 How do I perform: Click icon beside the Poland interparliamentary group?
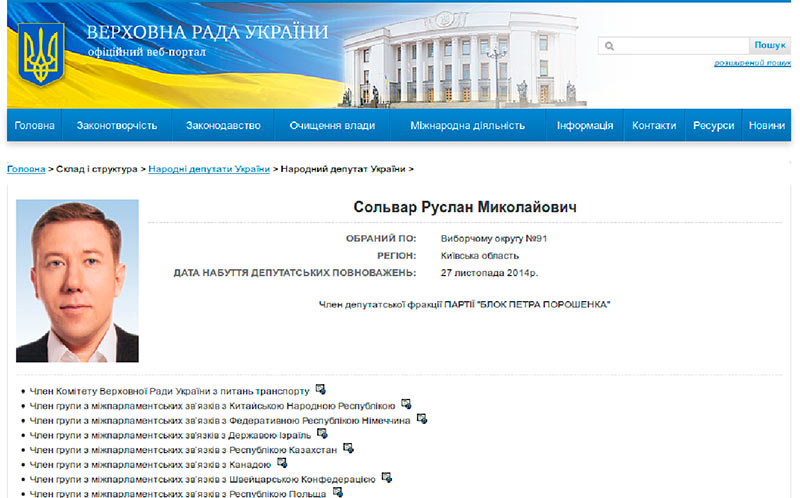coord(338,492)
